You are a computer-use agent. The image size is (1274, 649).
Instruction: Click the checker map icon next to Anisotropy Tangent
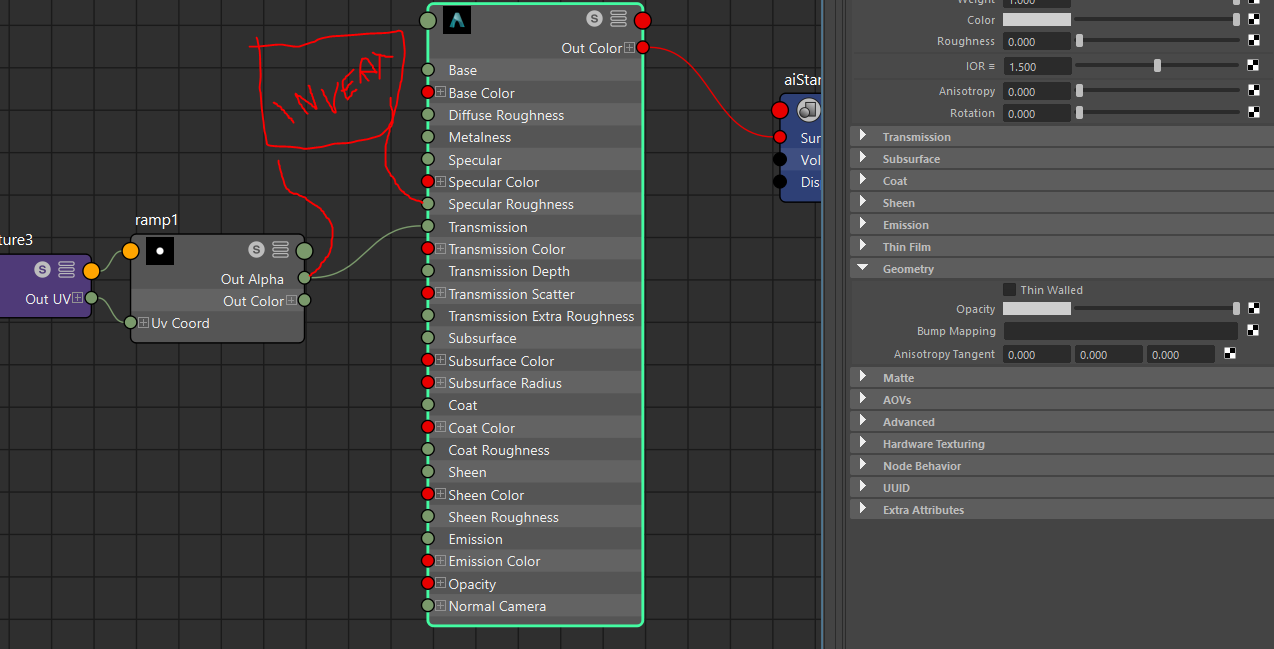(x=1228, y=353)
